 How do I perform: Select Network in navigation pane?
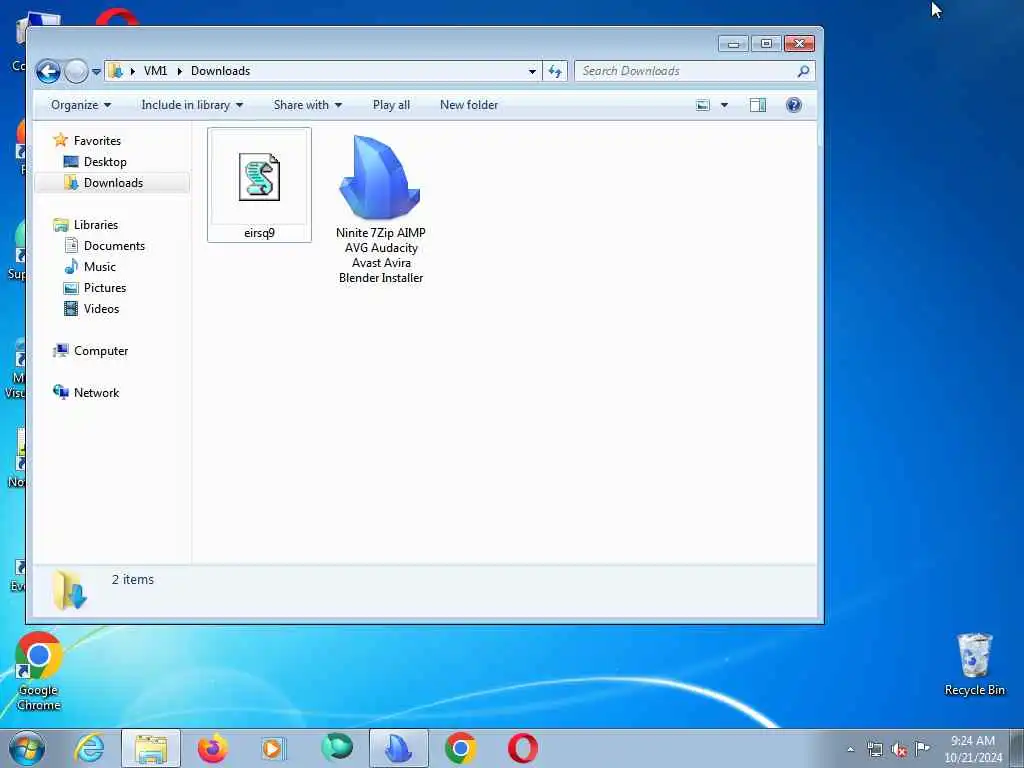coord(96,392)
